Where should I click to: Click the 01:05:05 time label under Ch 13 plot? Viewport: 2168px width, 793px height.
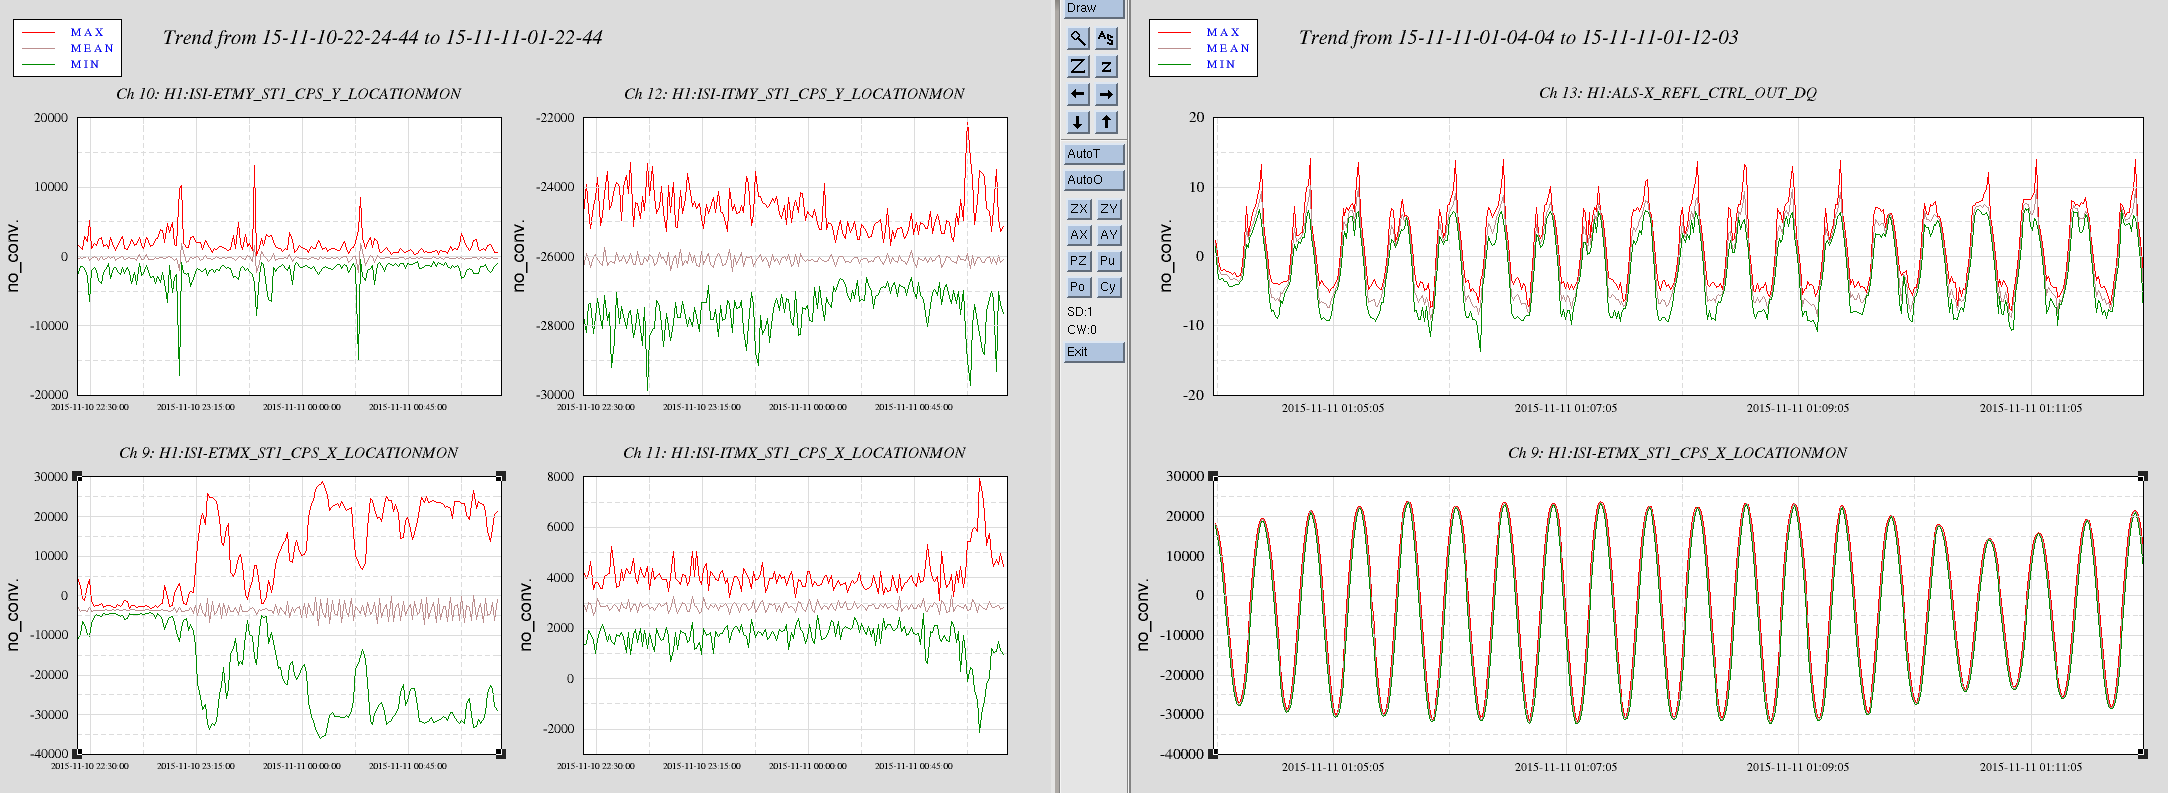point(1333,408)
